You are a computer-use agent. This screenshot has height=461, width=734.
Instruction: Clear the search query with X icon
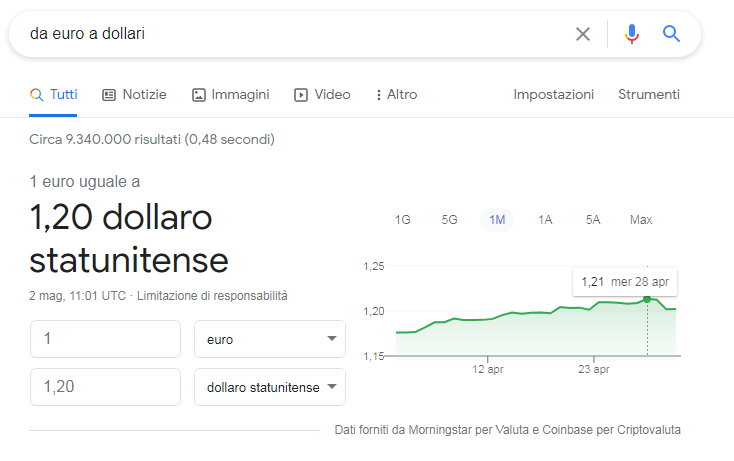click(583, 34)
